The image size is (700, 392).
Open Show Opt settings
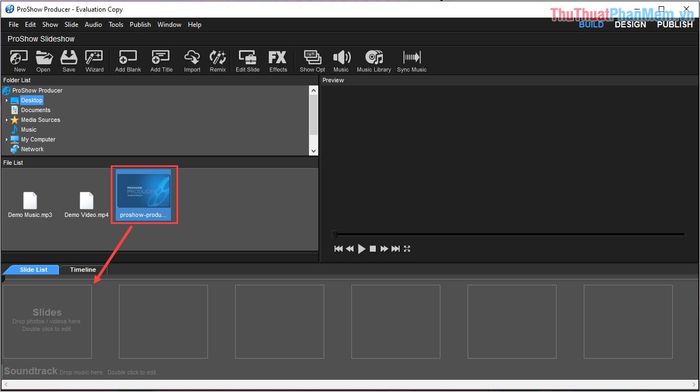pyautogui.click(x=312, y=61)
